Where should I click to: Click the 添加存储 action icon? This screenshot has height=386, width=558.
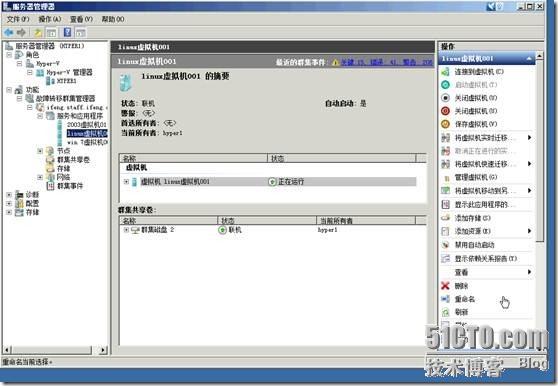tap(446, 218)
